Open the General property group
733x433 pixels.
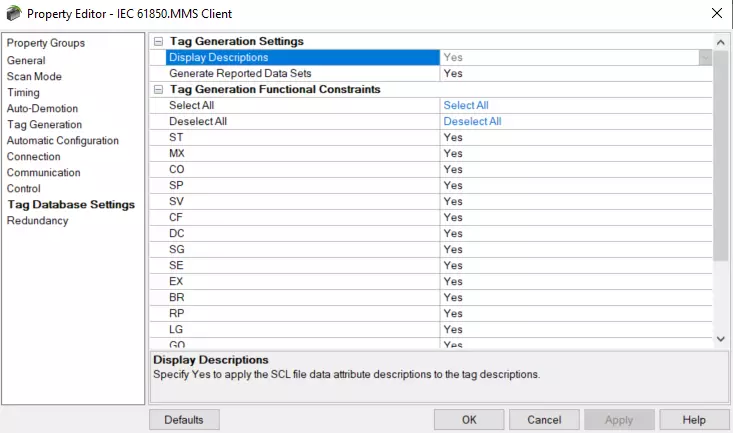pos(26,60)
